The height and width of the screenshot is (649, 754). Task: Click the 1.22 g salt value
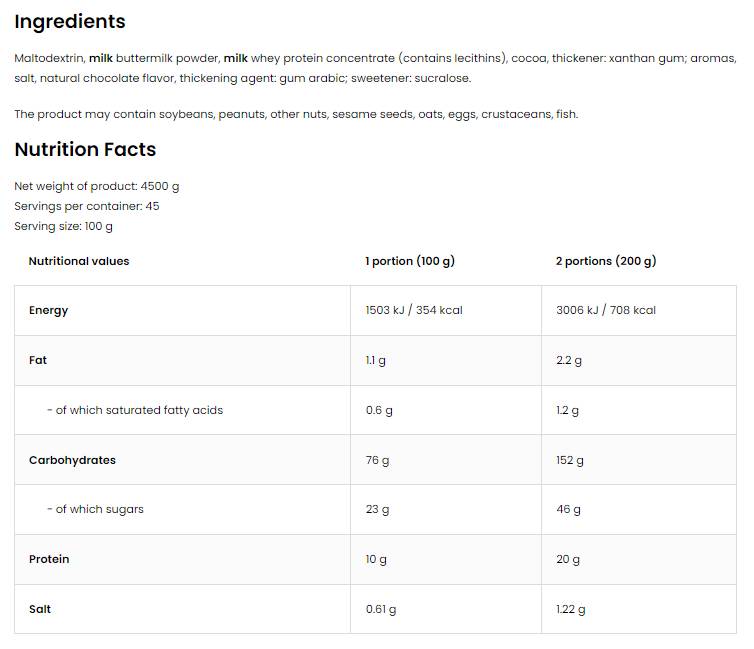pos(571,609)
